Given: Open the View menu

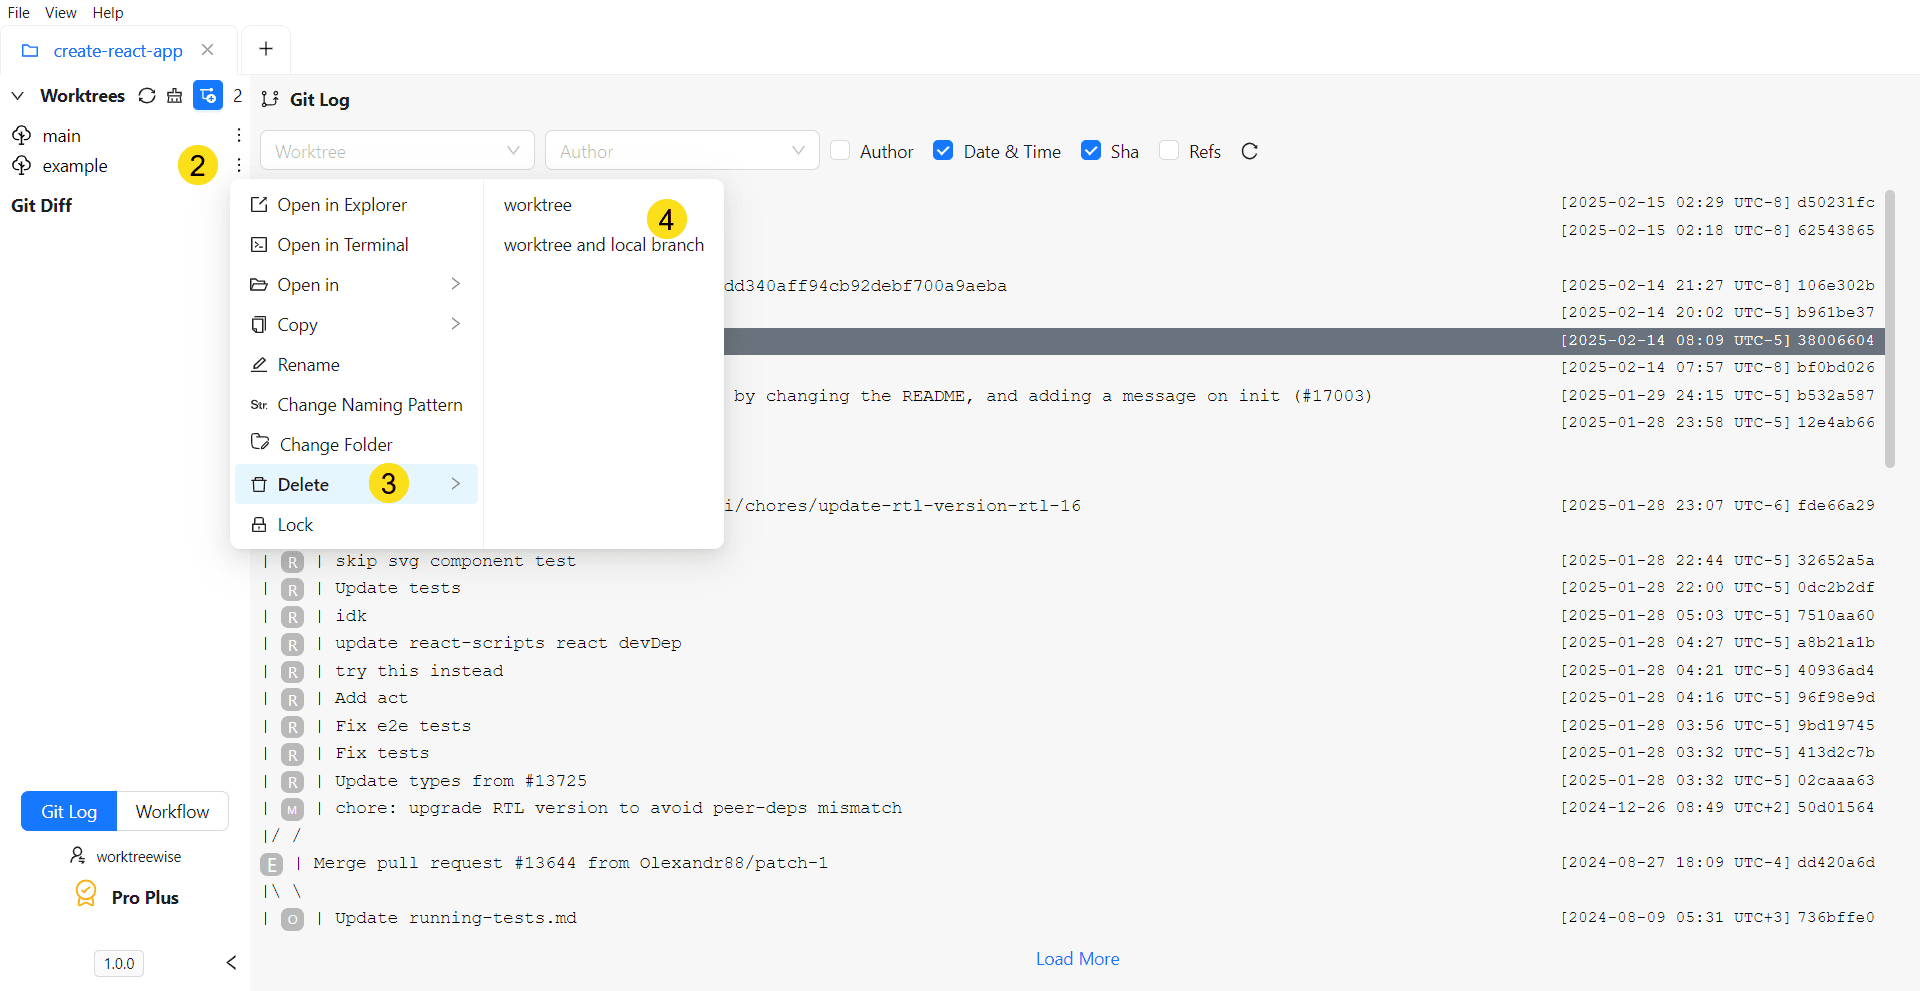Looking at the screenshot, I should point(61,13).
